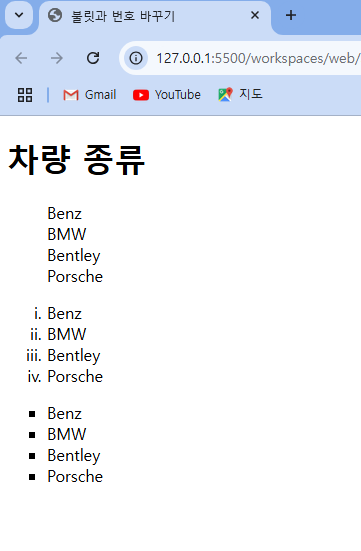Click BMW in the square bullet list

coord(67,434)
